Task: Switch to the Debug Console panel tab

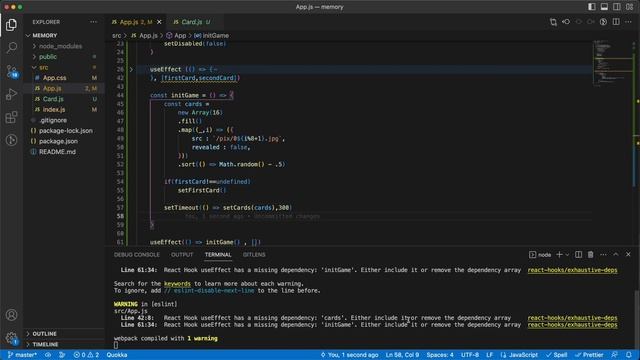Action: 137,255
